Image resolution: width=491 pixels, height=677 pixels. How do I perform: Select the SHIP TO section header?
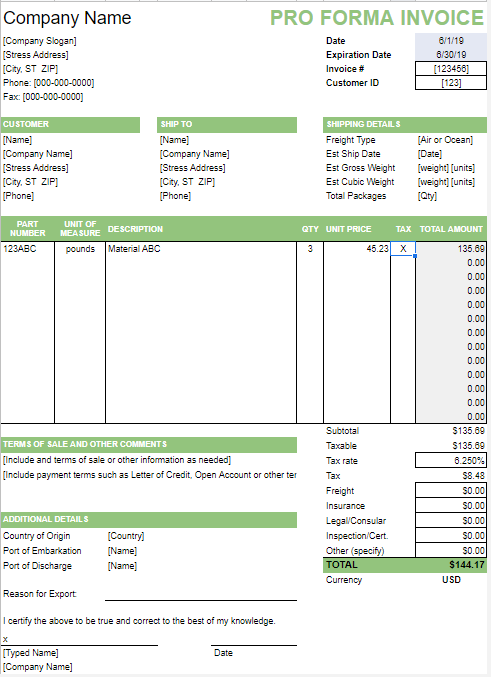click(x=227, y=124)
